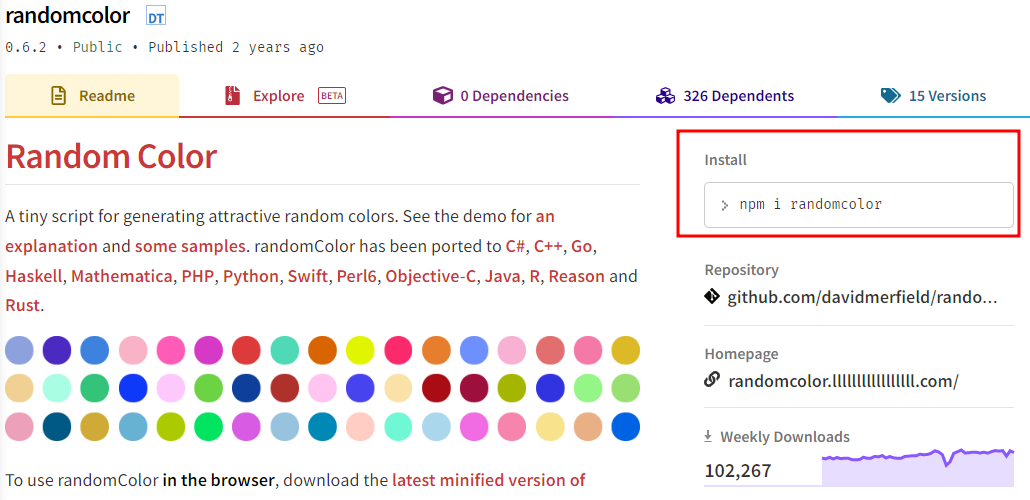1030x500 pixels.
Task: View the 326 Dependents tab
Action: [725, 96]
